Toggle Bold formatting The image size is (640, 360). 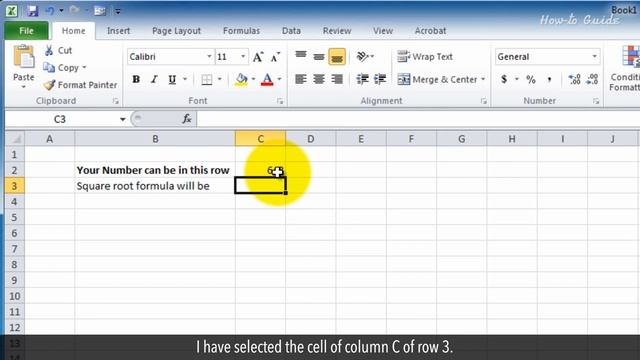[136, 79]
